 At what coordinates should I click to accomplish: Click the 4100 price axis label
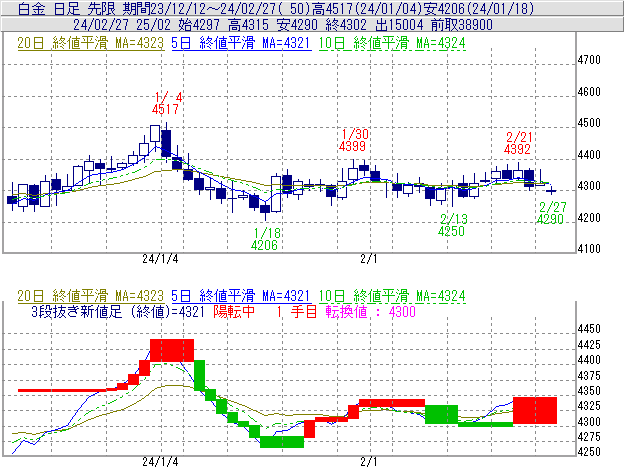pyautogui.click(x=589, y=249)
